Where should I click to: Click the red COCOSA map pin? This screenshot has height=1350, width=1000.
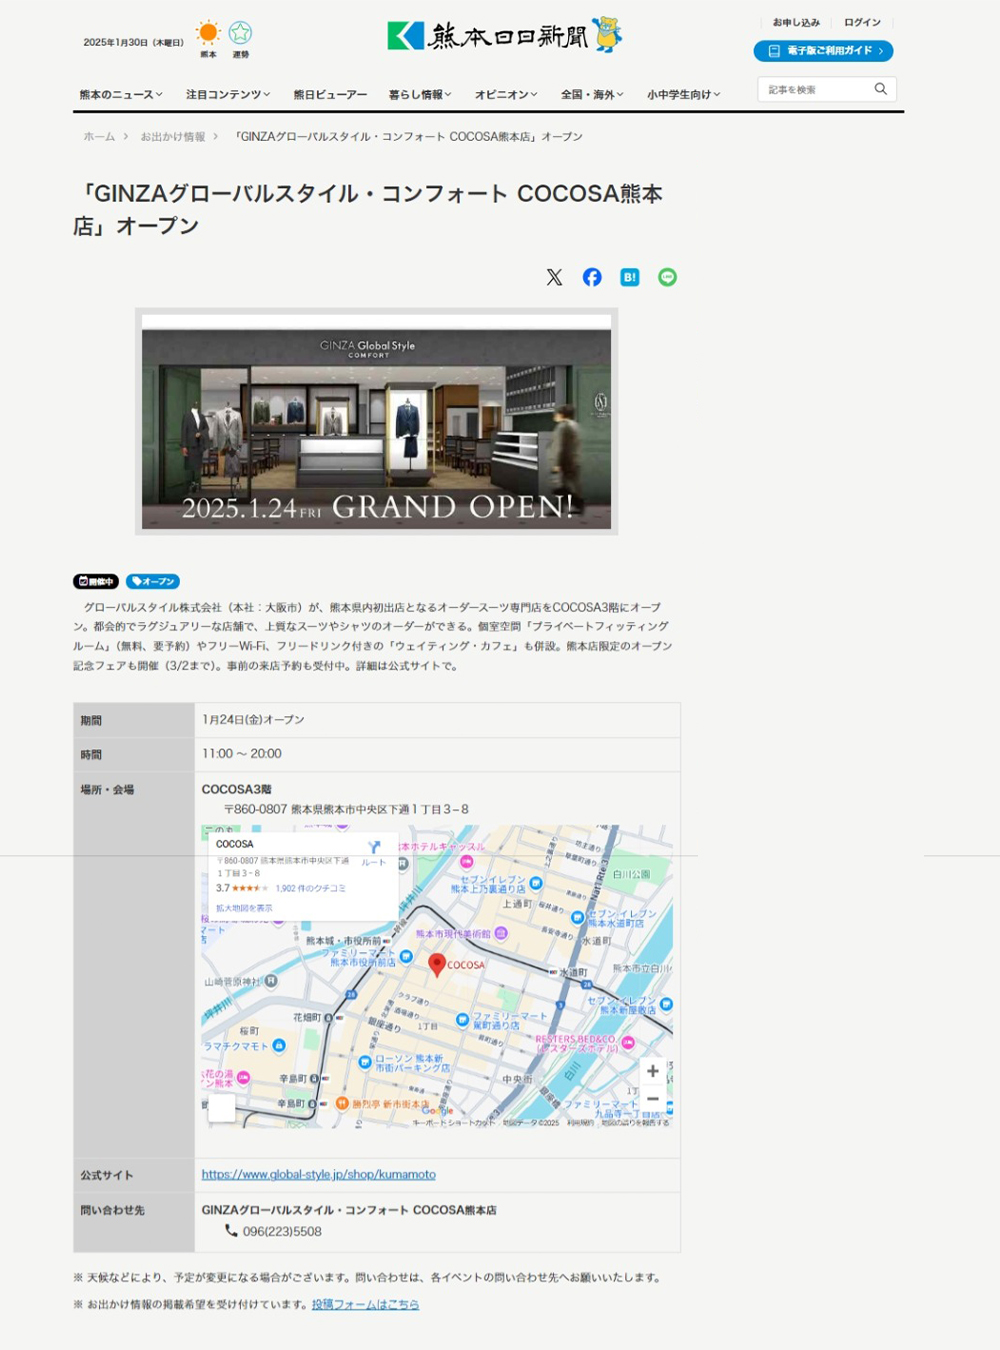[437, 963]
